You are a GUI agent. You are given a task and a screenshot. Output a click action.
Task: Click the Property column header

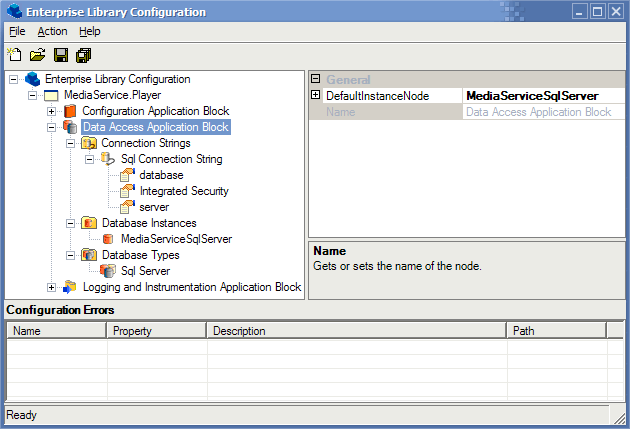(x=157, y=331)
